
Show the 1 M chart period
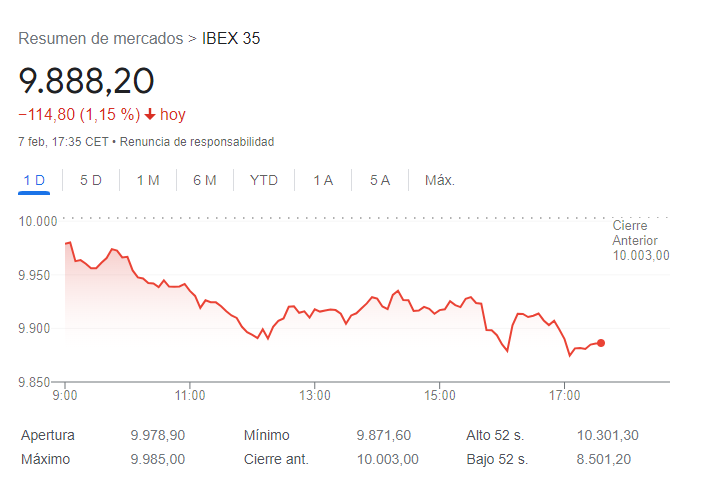(148, 180)
